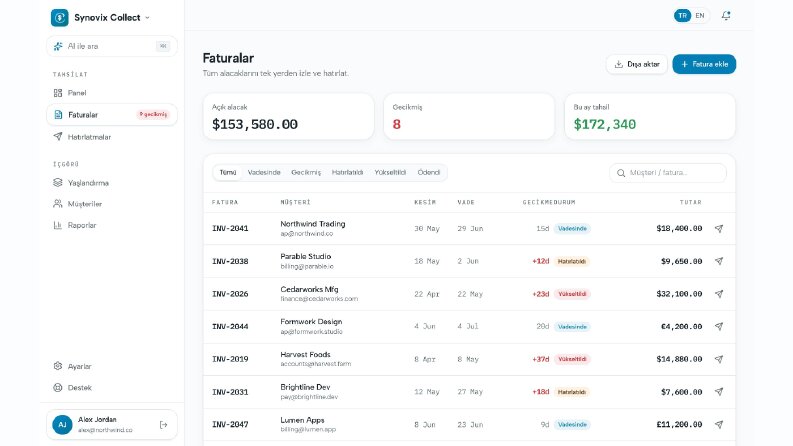The width and height of the screenshot is (793, 446).
Task: Open notifications bell
Action: click(726, 16)
